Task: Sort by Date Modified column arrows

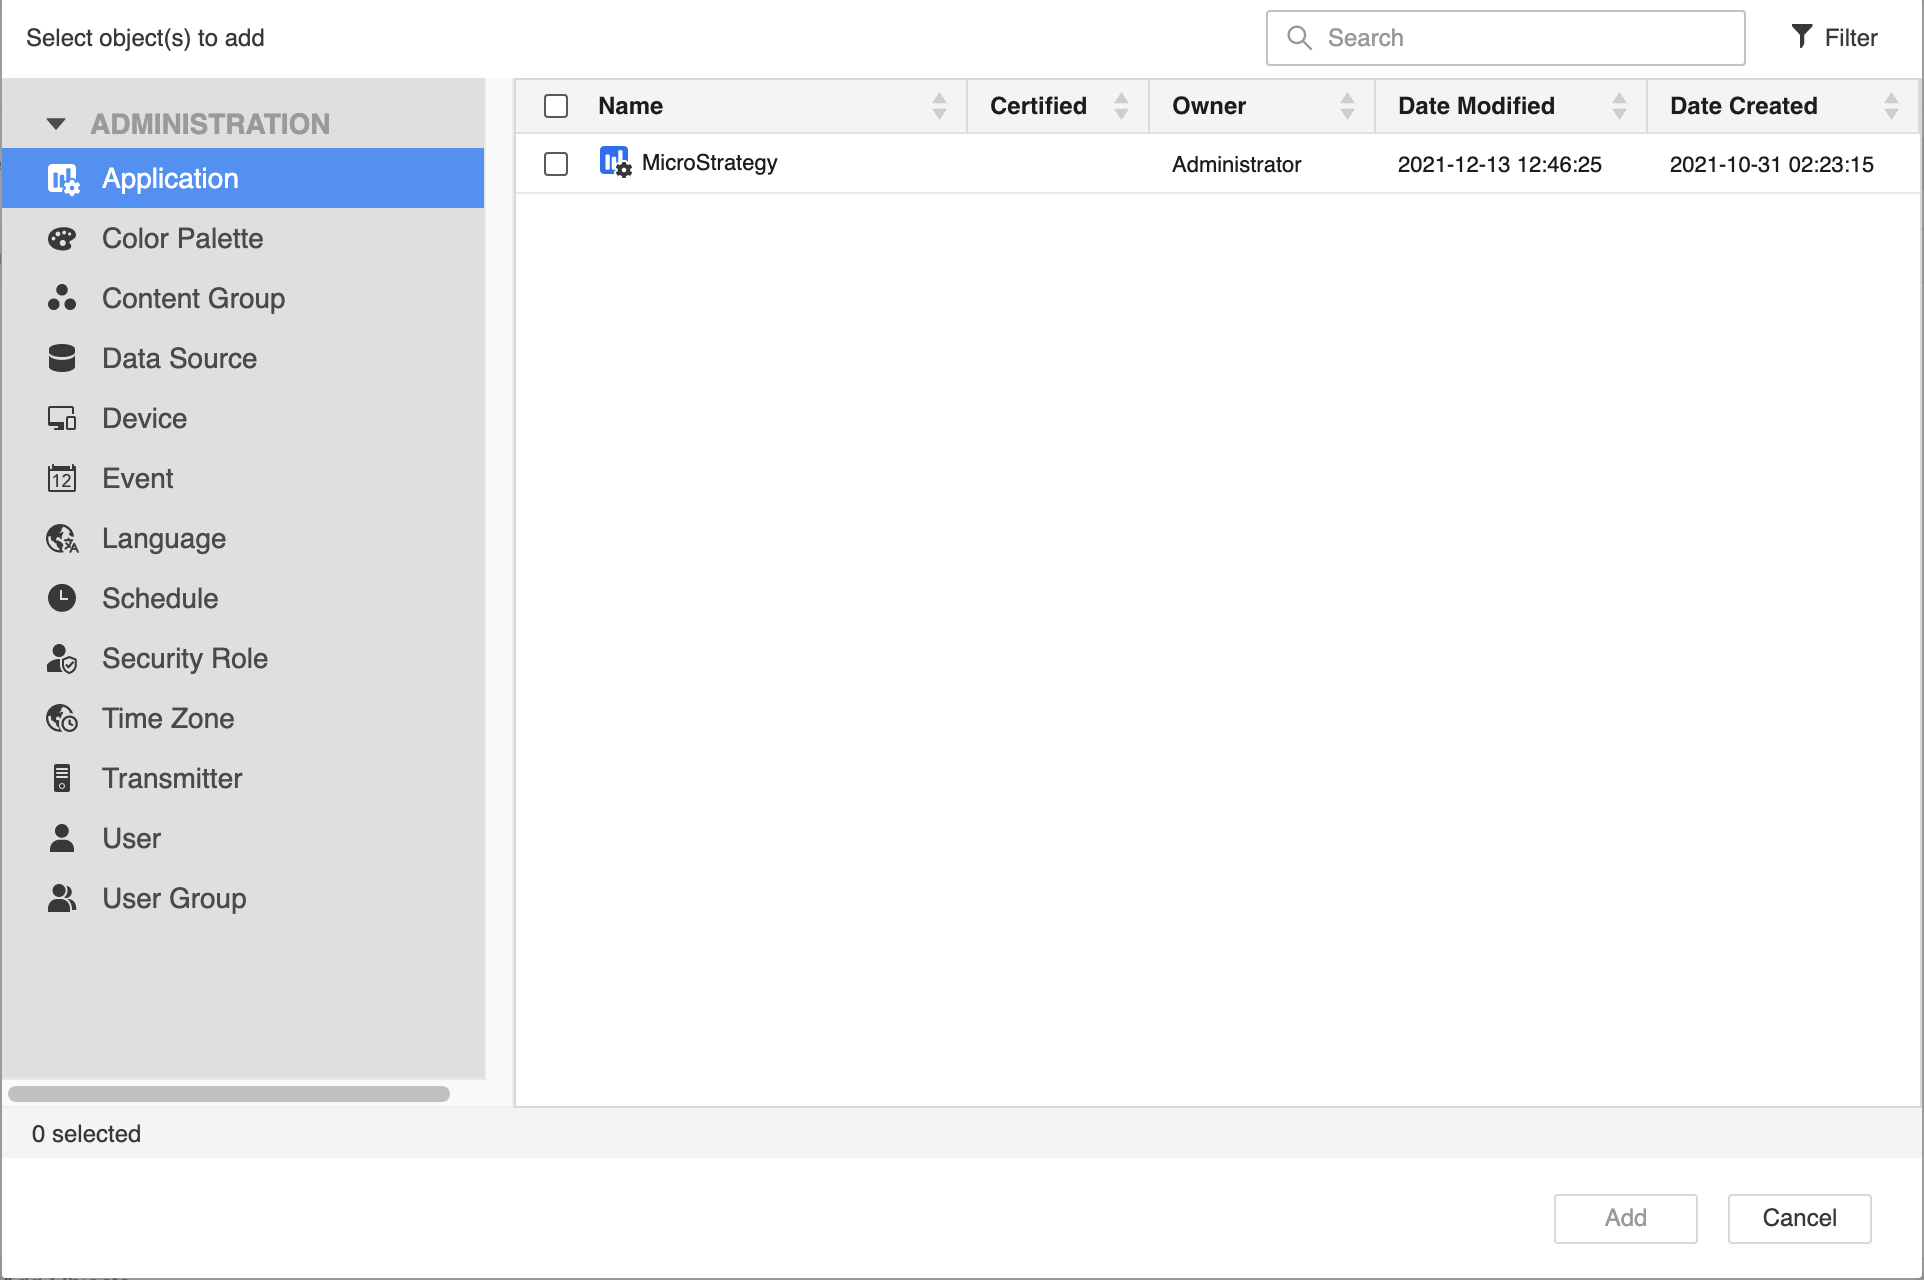Action: click(1619, 106)
